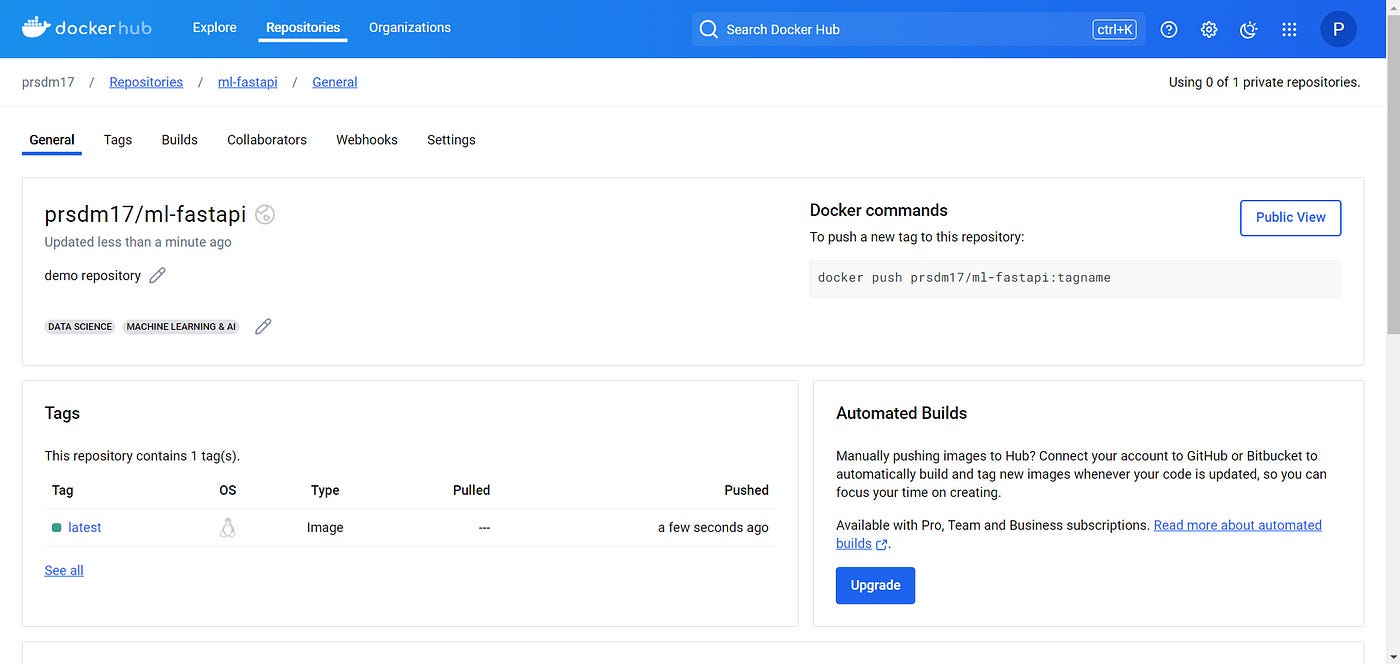This screenshot has height=664, width=1400.
Task: Click the Automated Builds heading
Action: coord(901,413)
